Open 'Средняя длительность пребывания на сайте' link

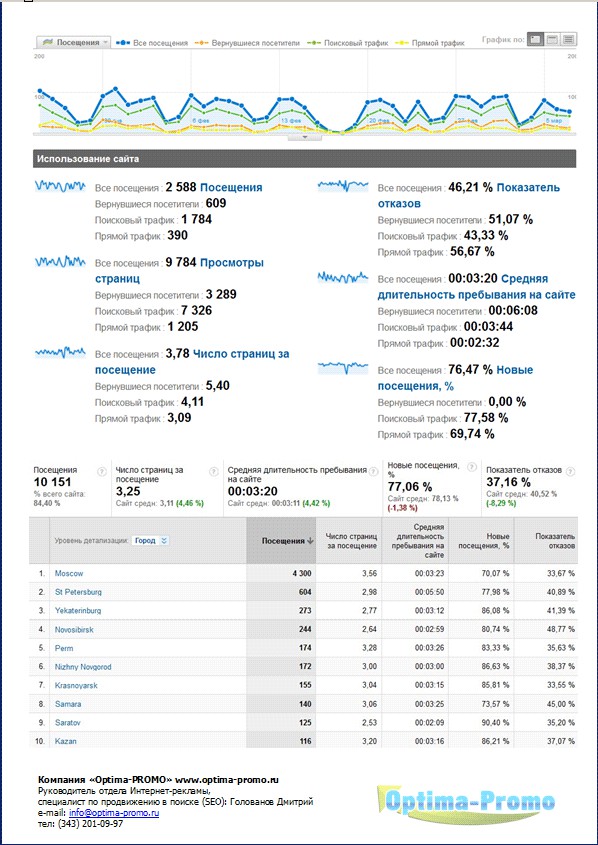pyautogui.click(x=476, y=287)
